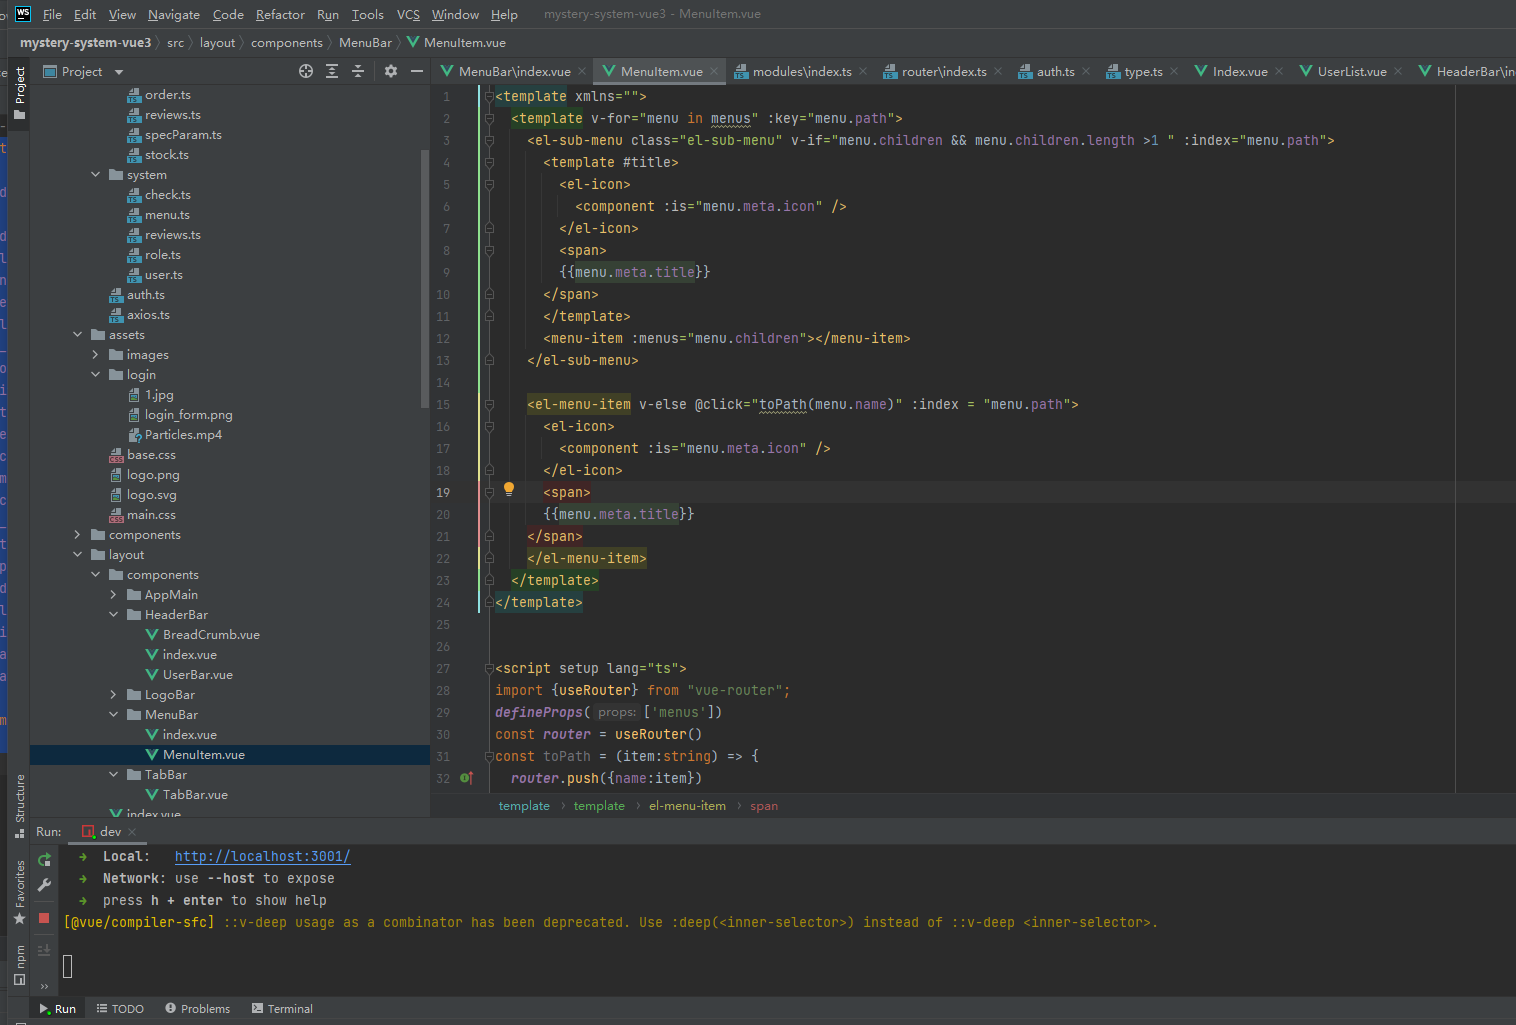Open the Structure tool window
The height and width of the screenshot is (1025, 1516).
[x=19, y=805]
